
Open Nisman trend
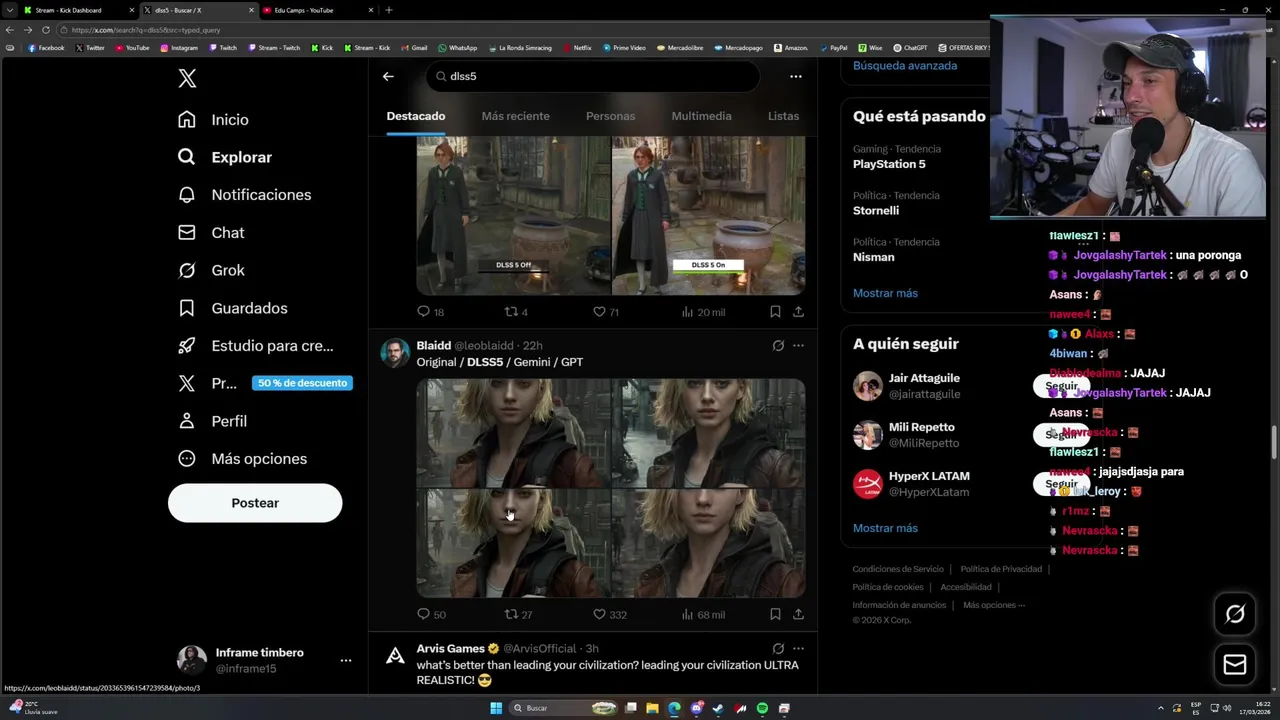point(873,257)
